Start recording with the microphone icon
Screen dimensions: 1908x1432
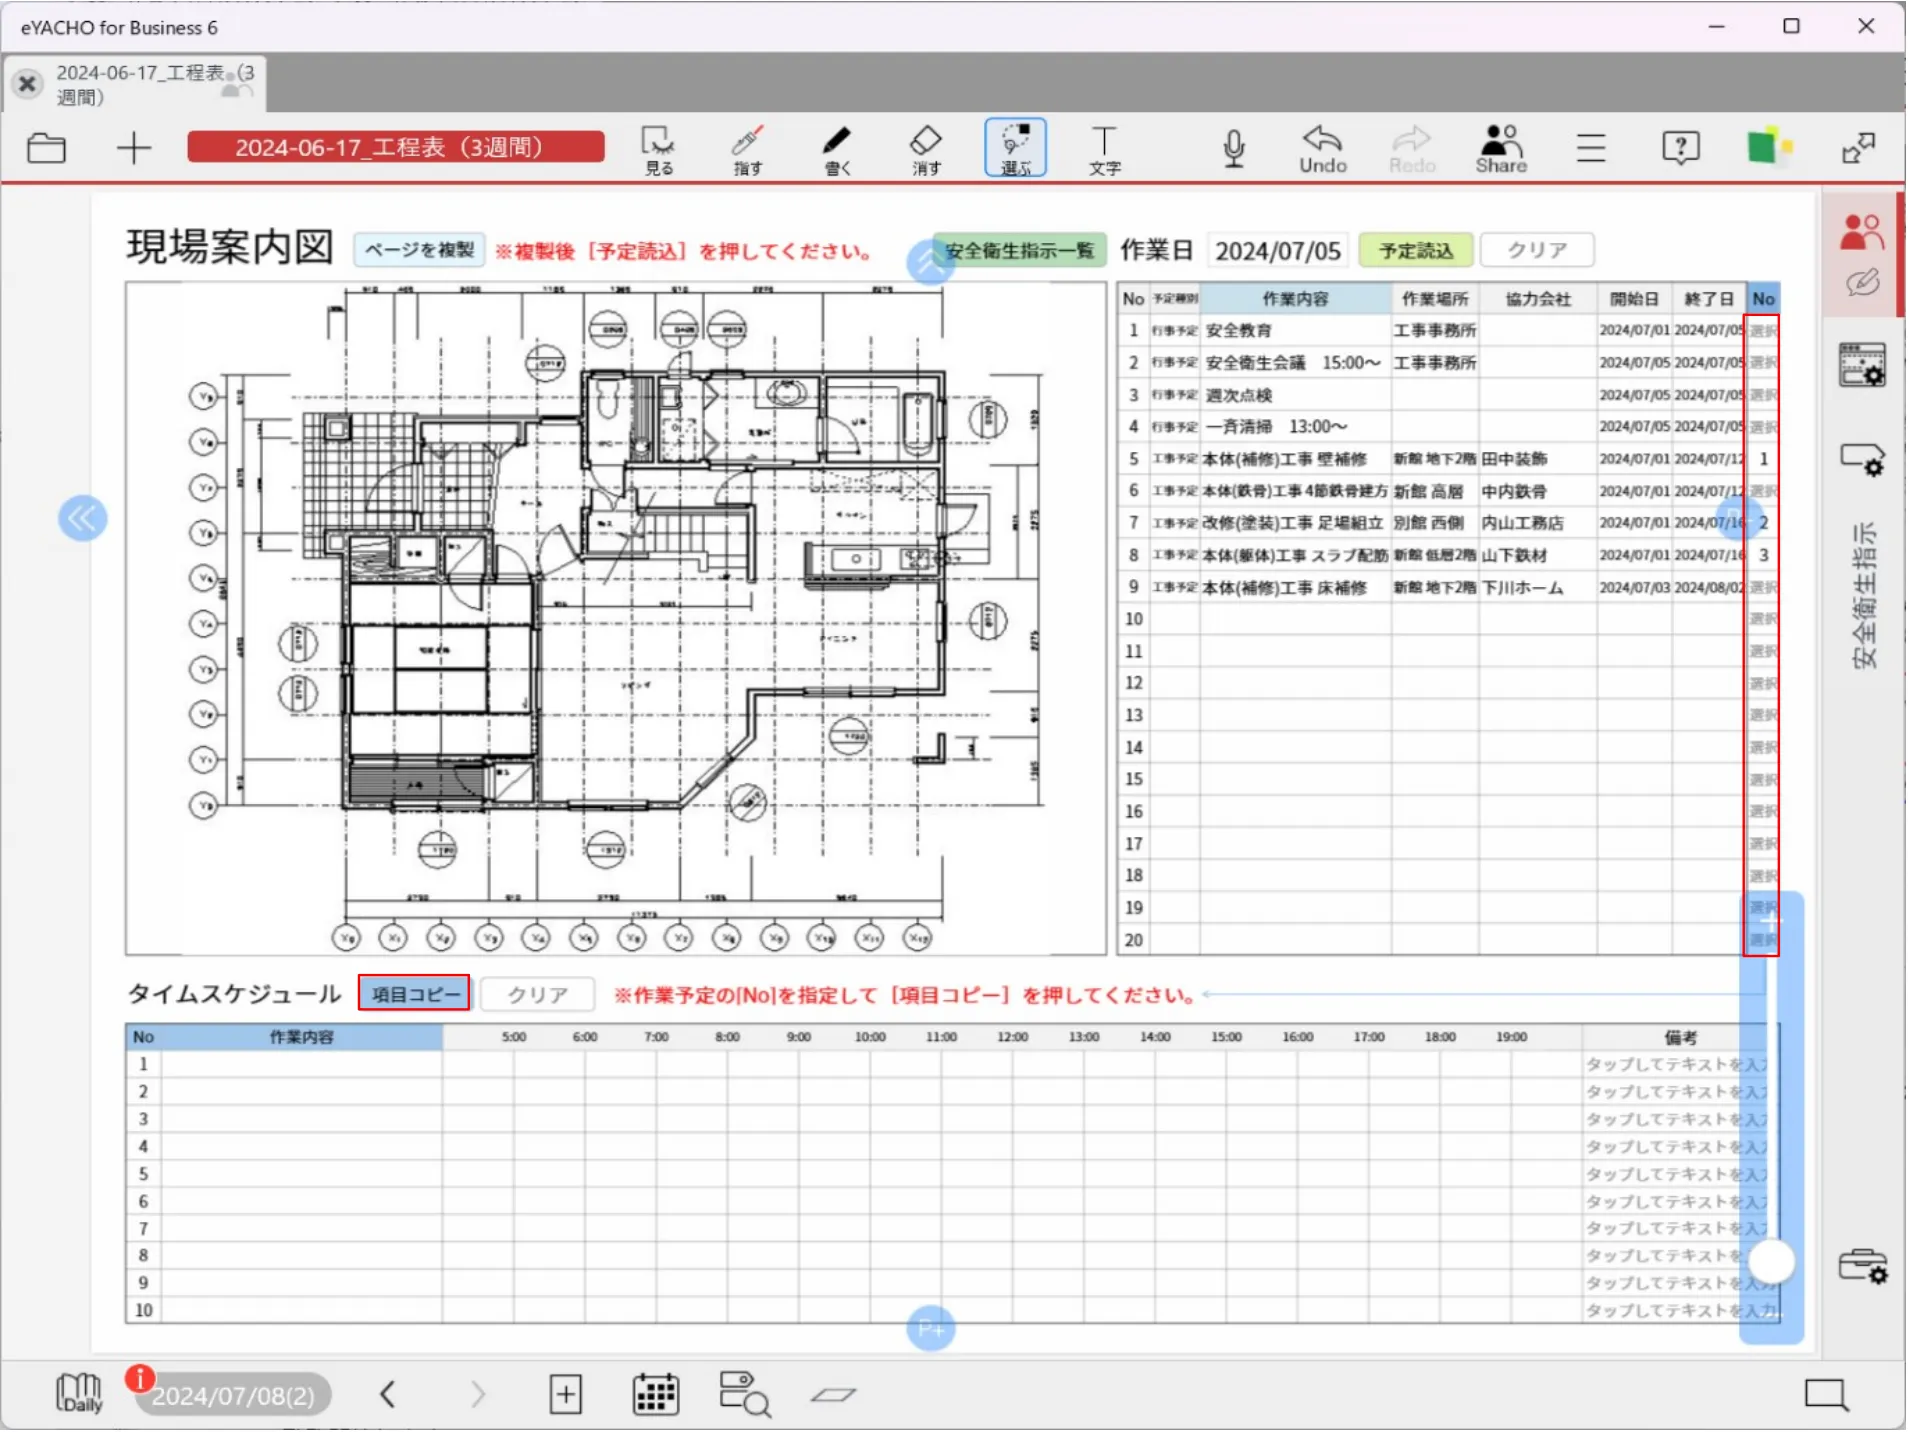[x=1234, y=149]
